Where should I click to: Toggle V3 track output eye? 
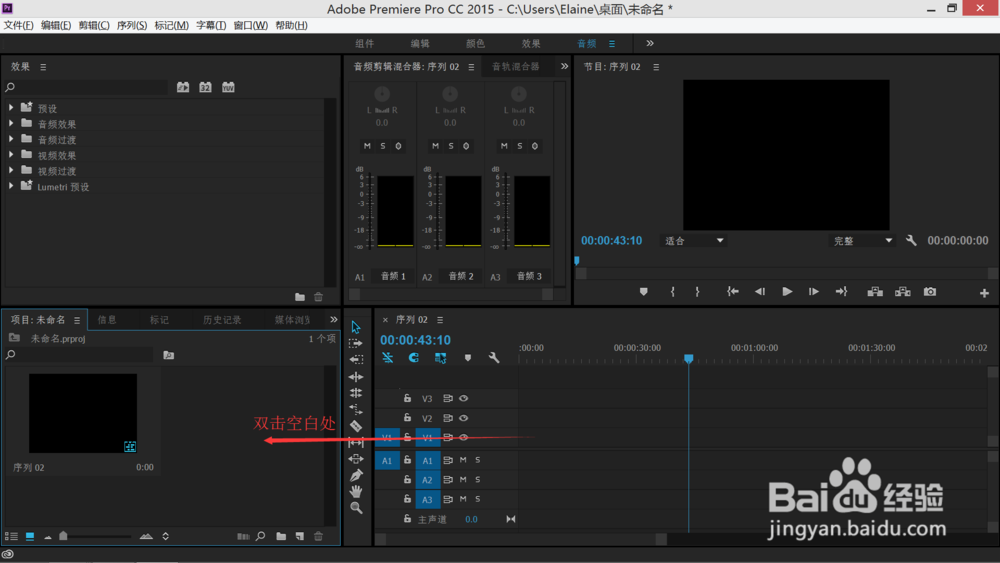click(464, 398)
